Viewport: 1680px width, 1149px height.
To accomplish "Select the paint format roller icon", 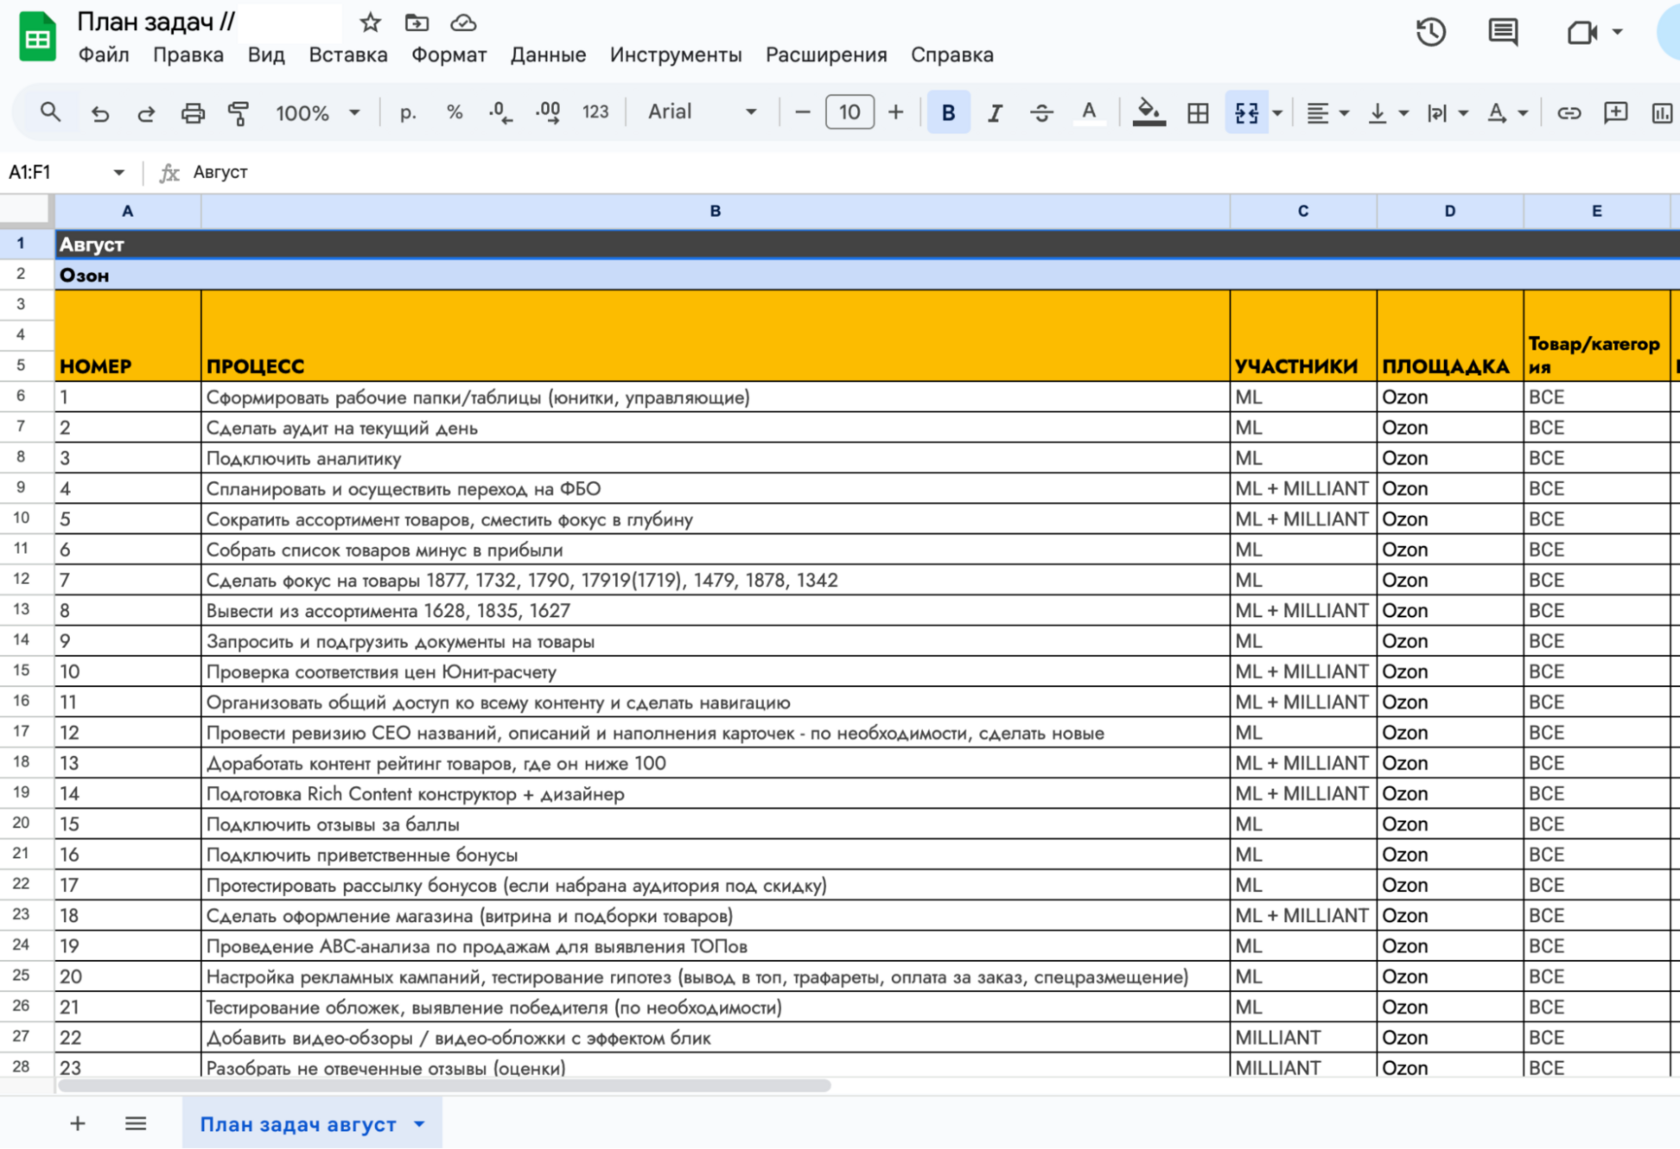I will (x=238, y=113).
